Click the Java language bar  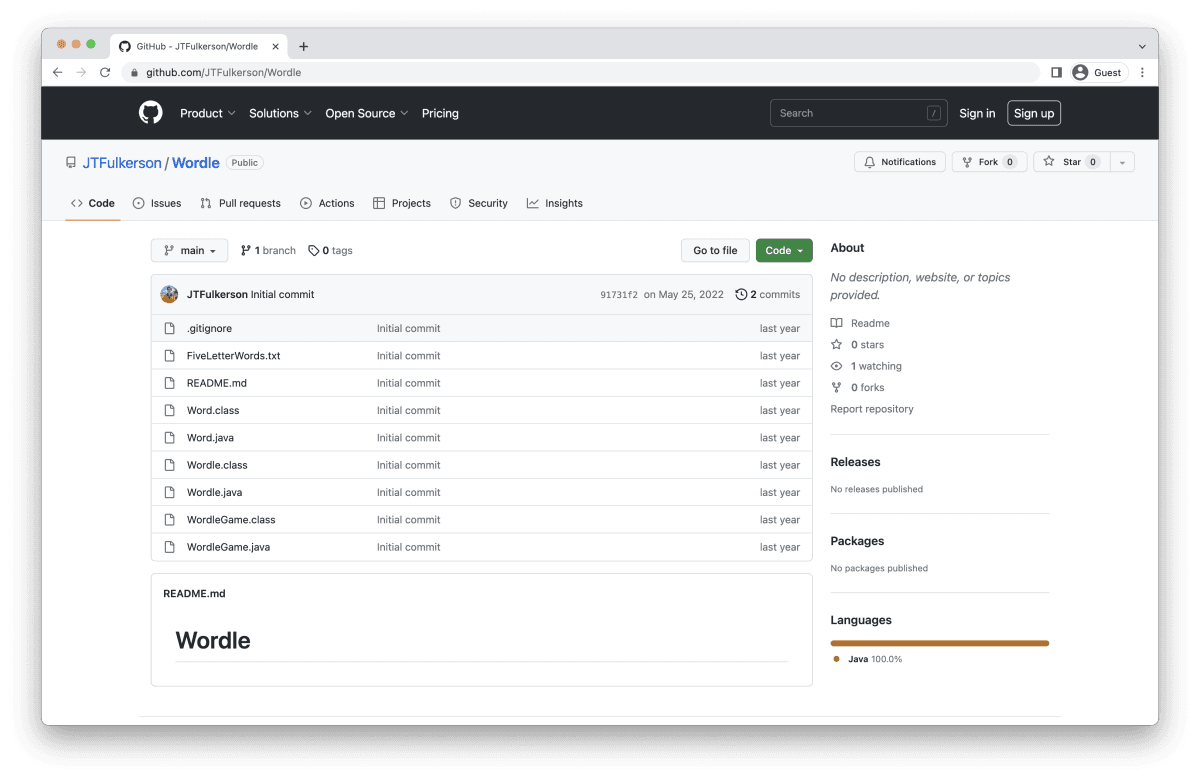click(x=939, y=643)
